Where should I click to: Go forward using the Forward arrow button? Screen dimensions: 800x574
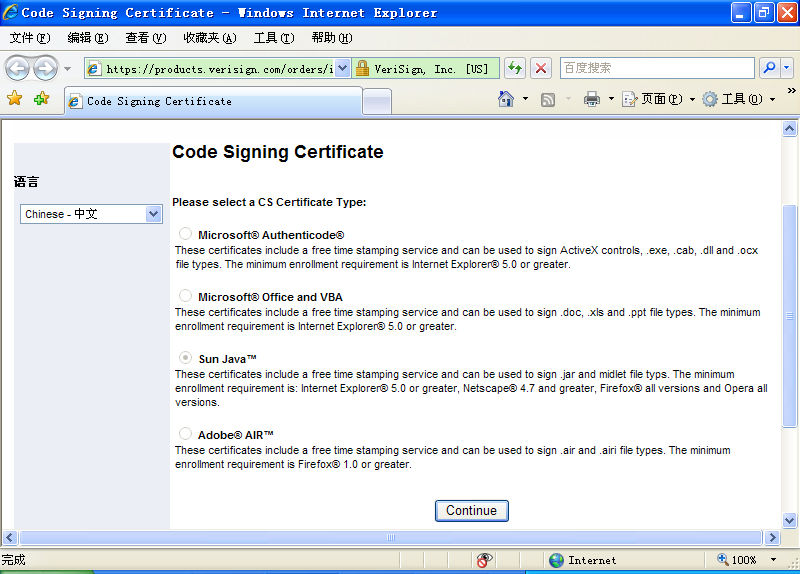46,68
